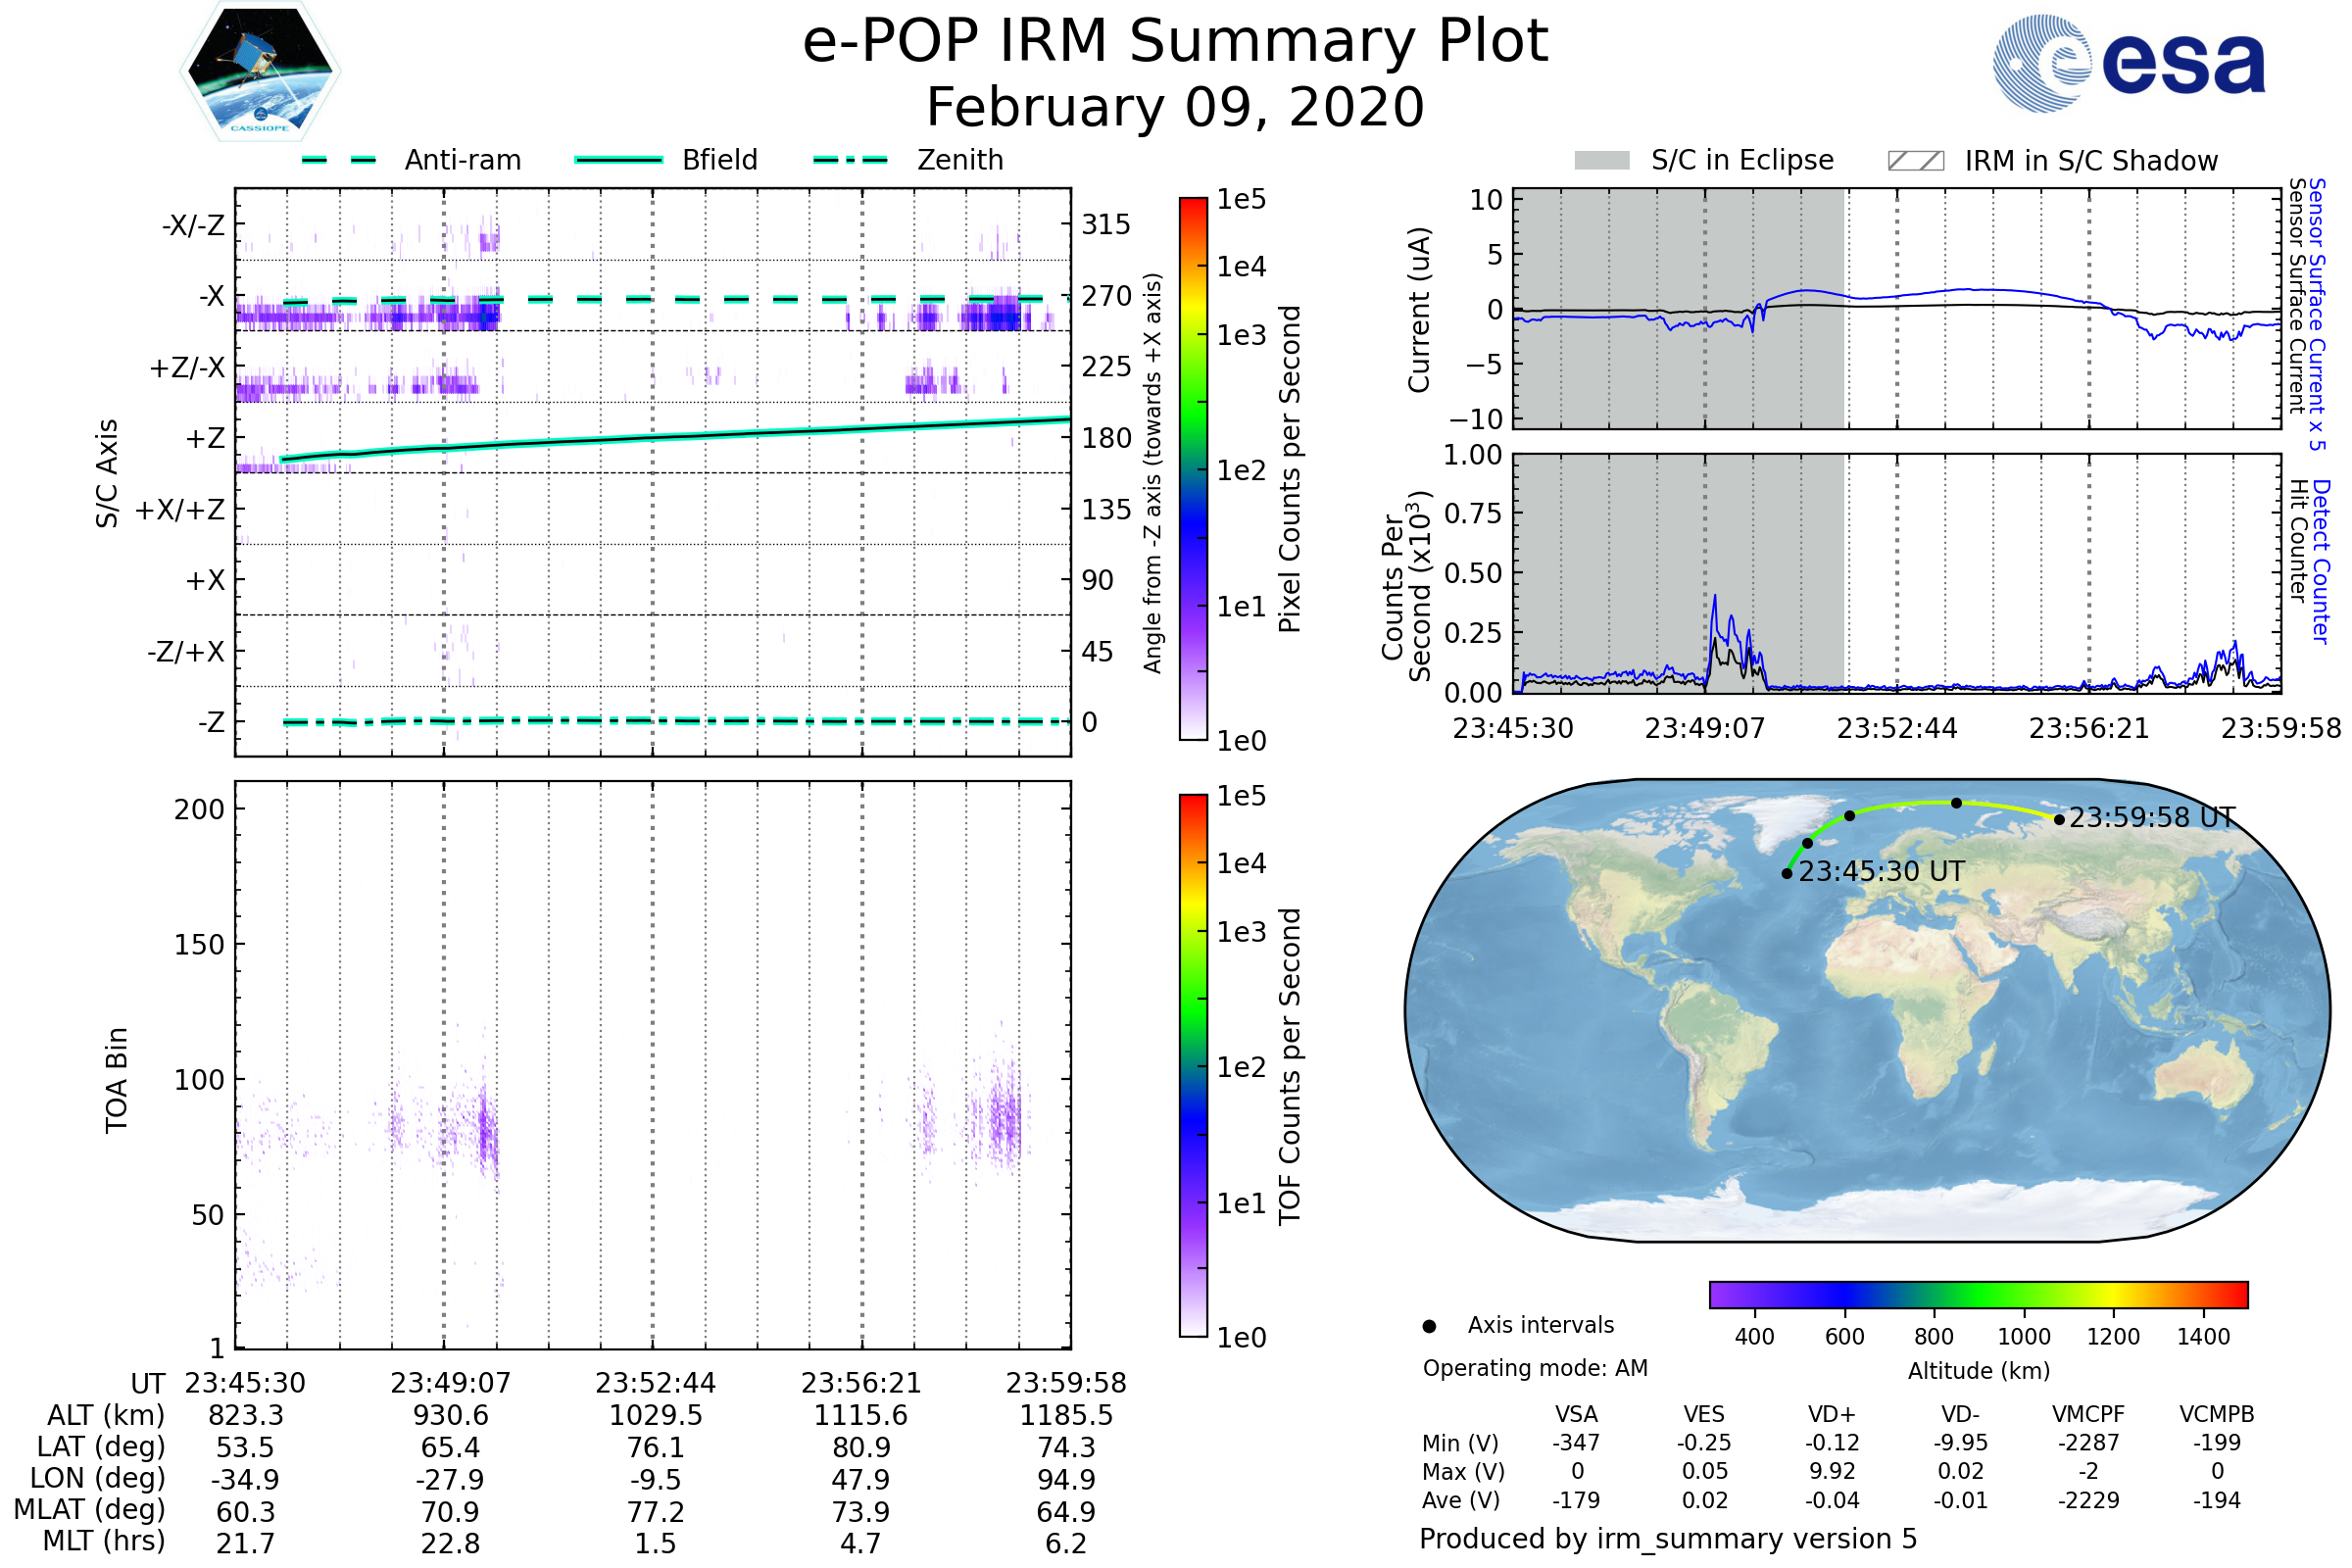
Task: Click the VMCPF voltage column header
Action: pos(2088,1414)
